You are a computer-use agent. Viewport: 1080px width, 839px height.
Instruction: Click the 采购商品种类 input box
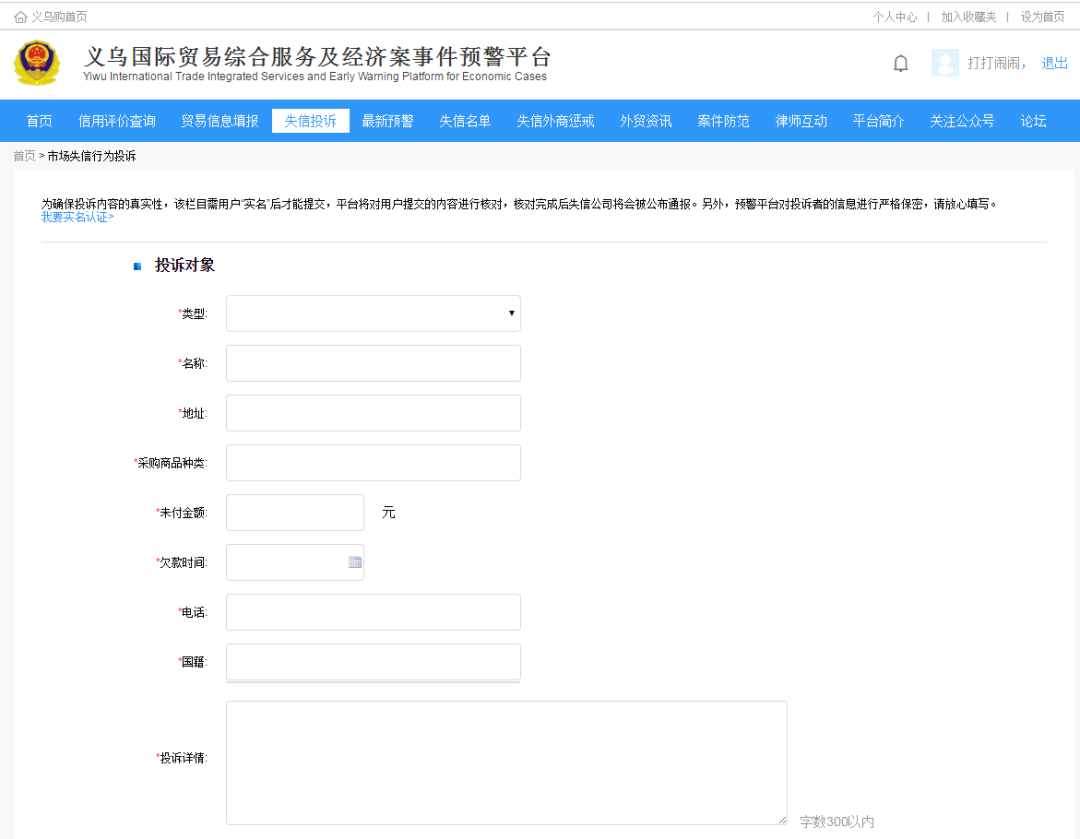click(x=373, y=463)
